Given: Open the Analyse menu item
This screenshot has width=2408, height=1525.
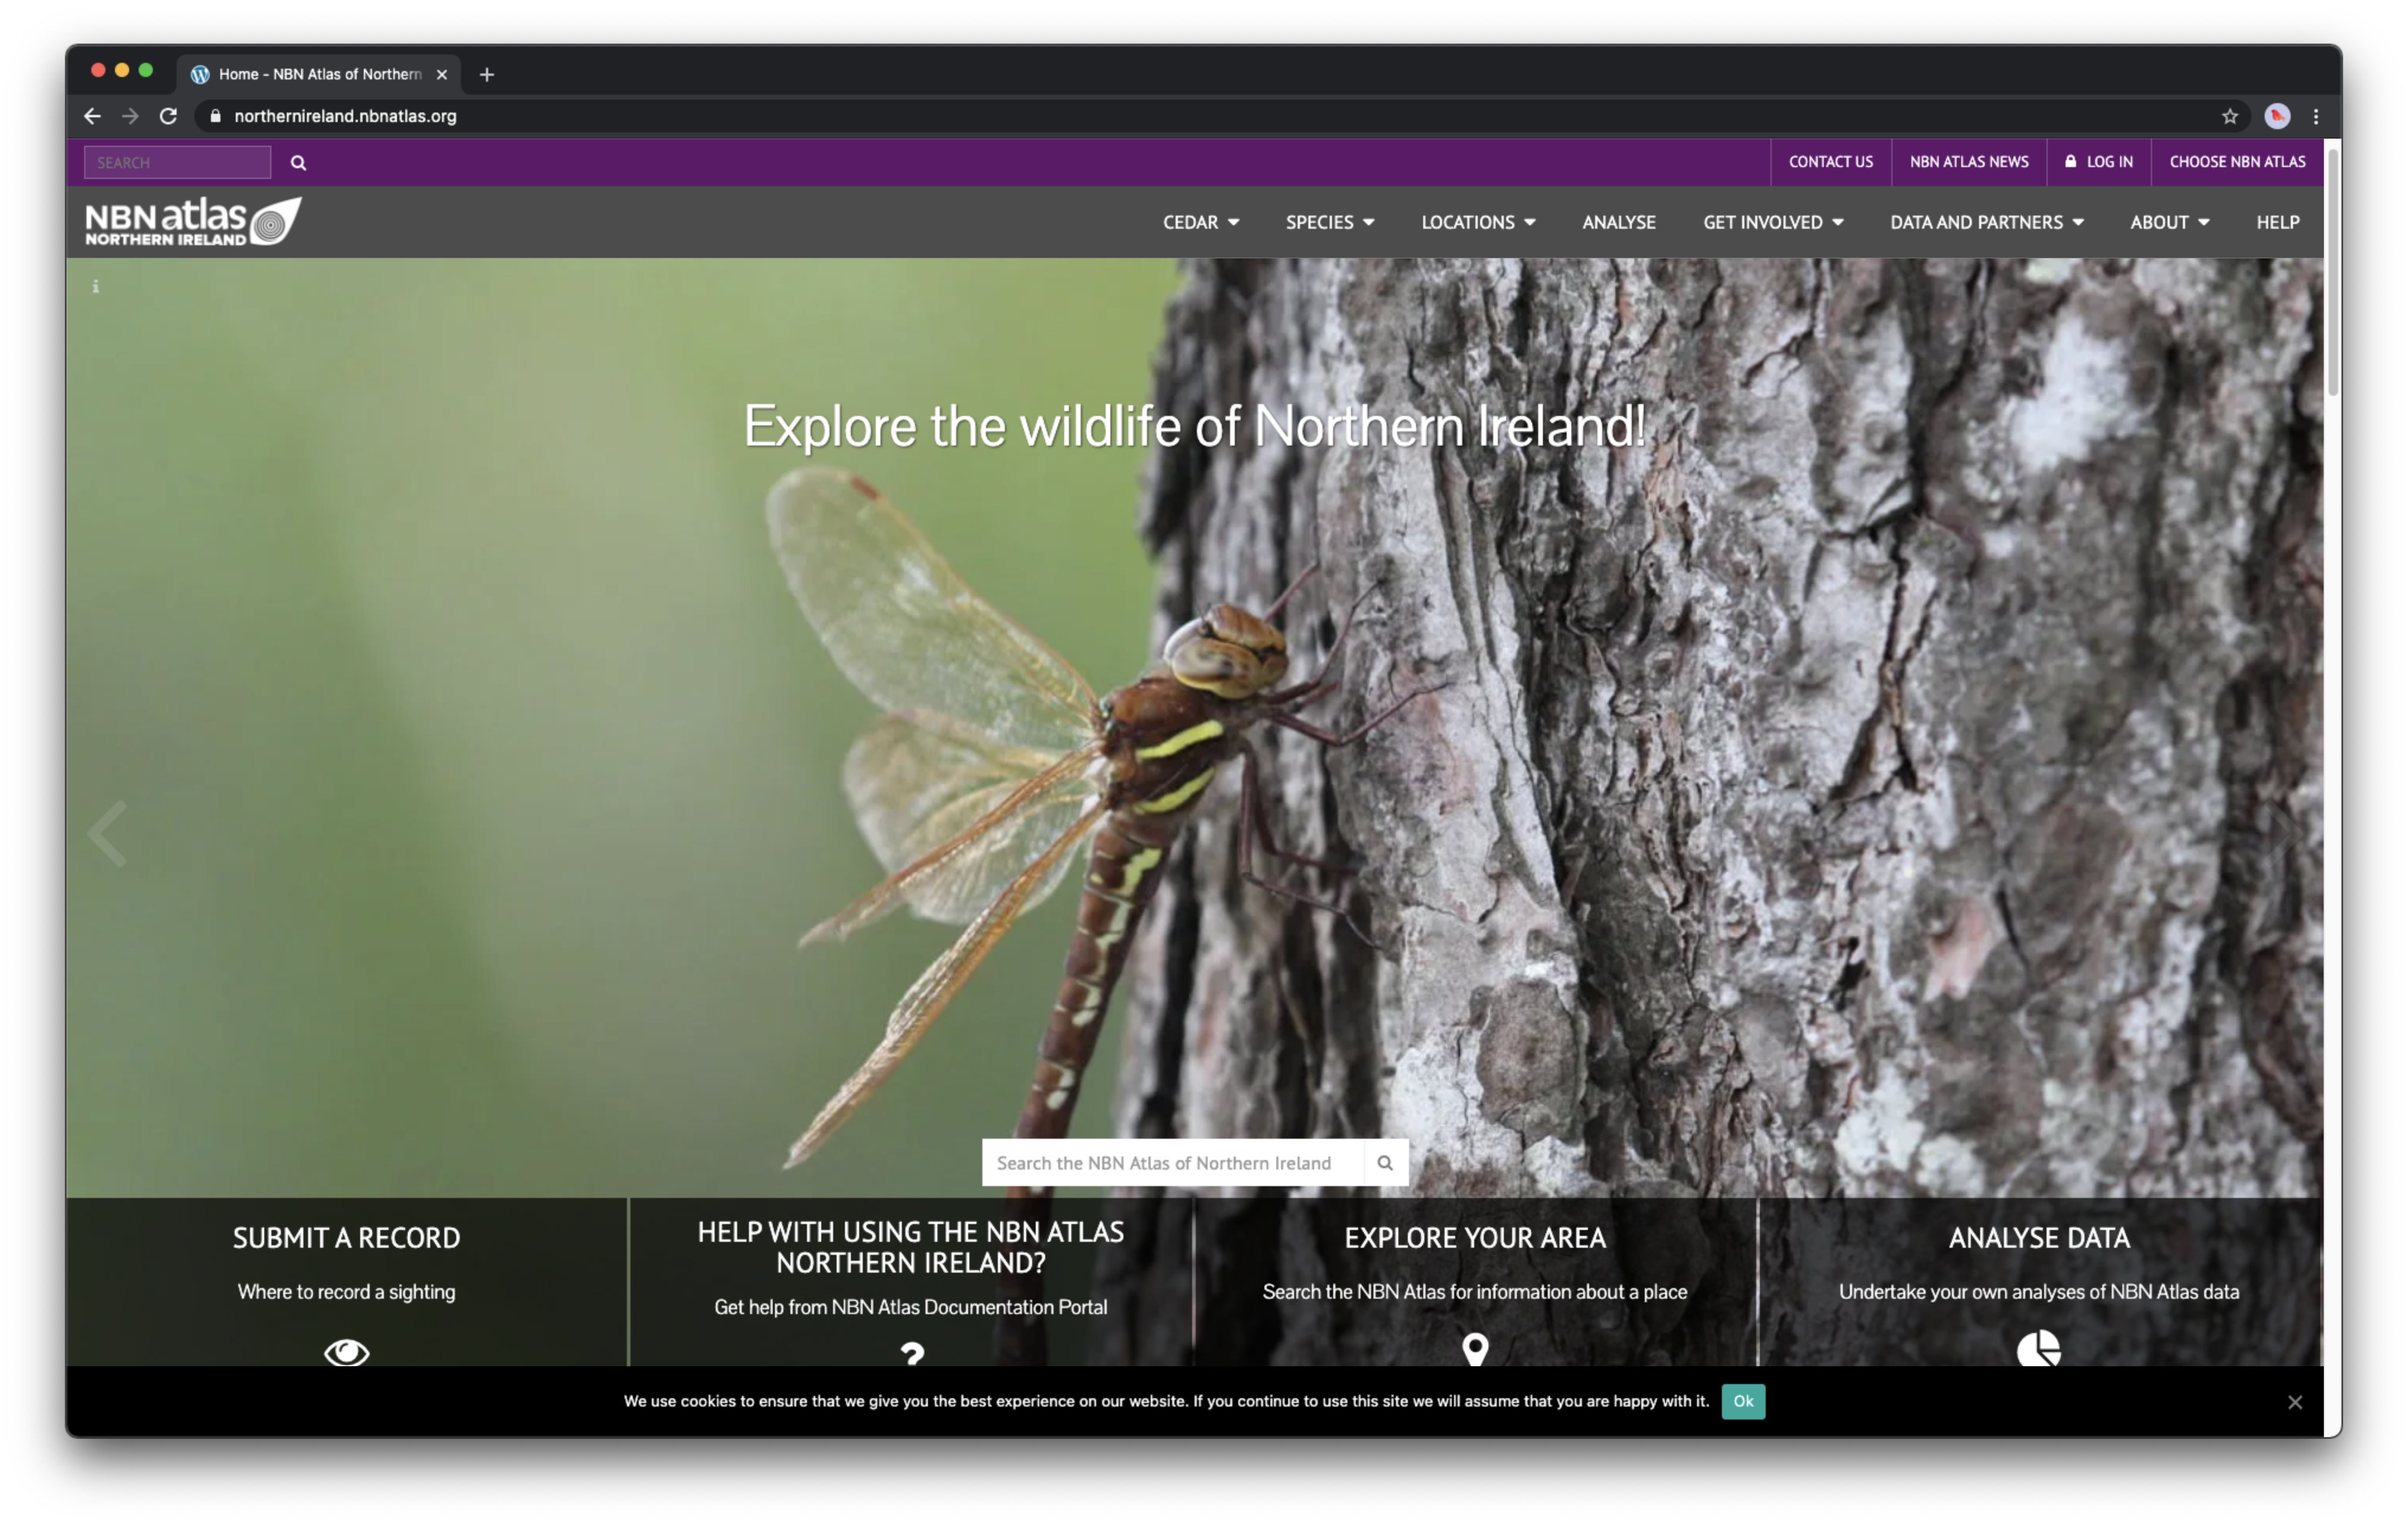Looking at the screenshot, I should click(x=1618, y=222).
